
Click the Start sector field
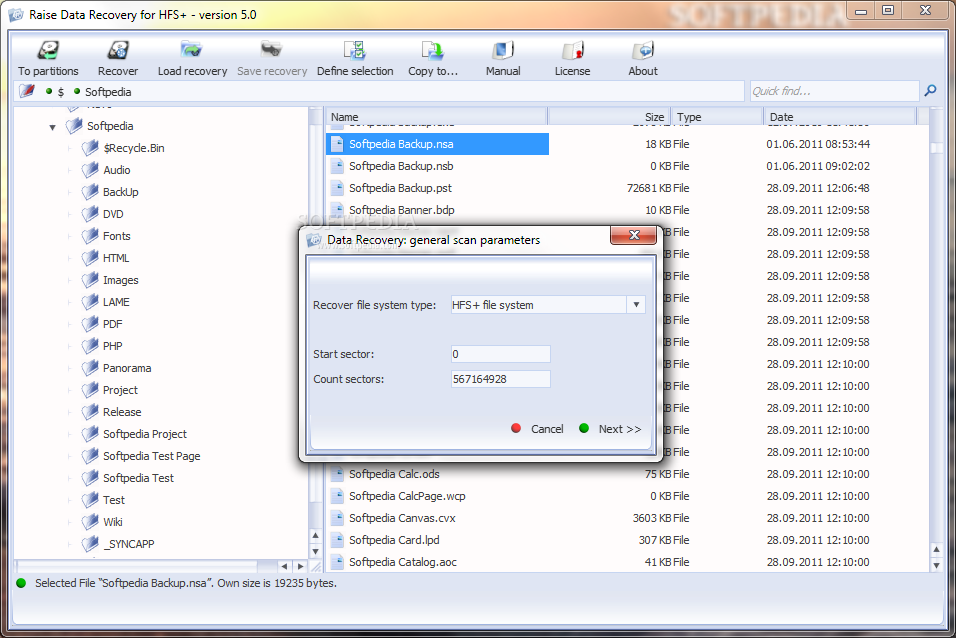501,354
